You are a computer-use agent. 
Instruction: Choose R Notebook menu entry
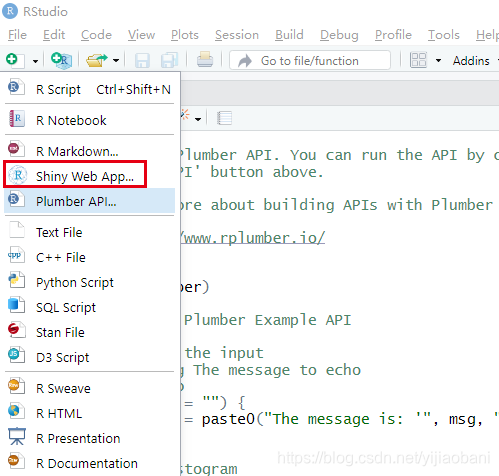(x=89, y=120)
